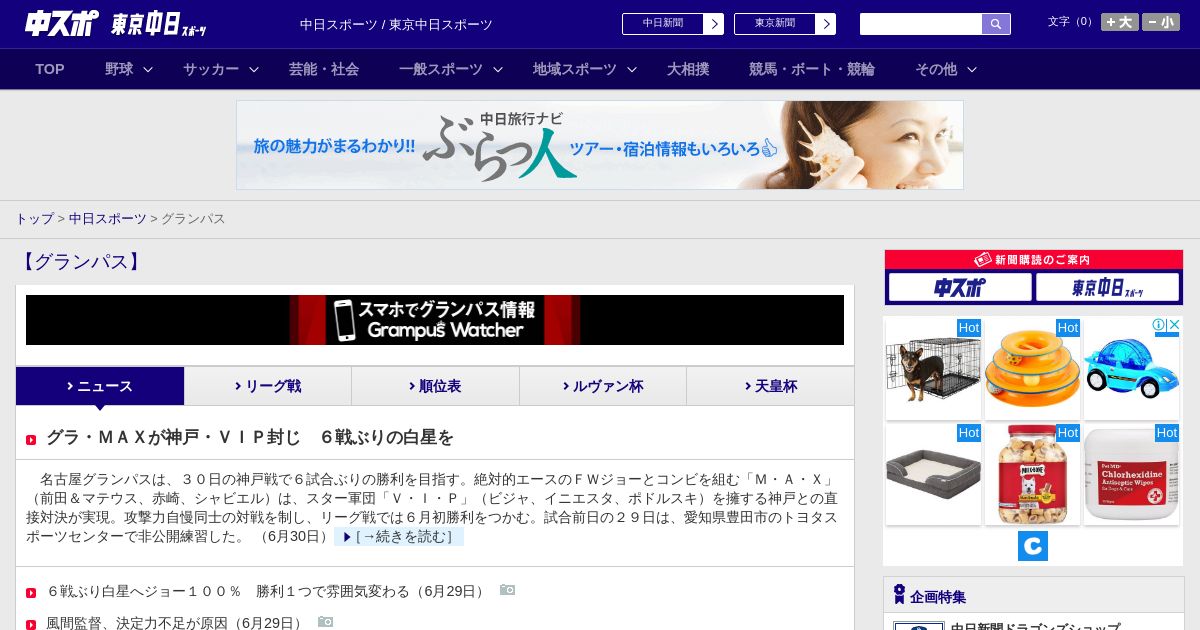The width and height of the screenshot is (1200, 630).
Task: Follow the トップ breadcrumb link
Action: pos(35,219)
